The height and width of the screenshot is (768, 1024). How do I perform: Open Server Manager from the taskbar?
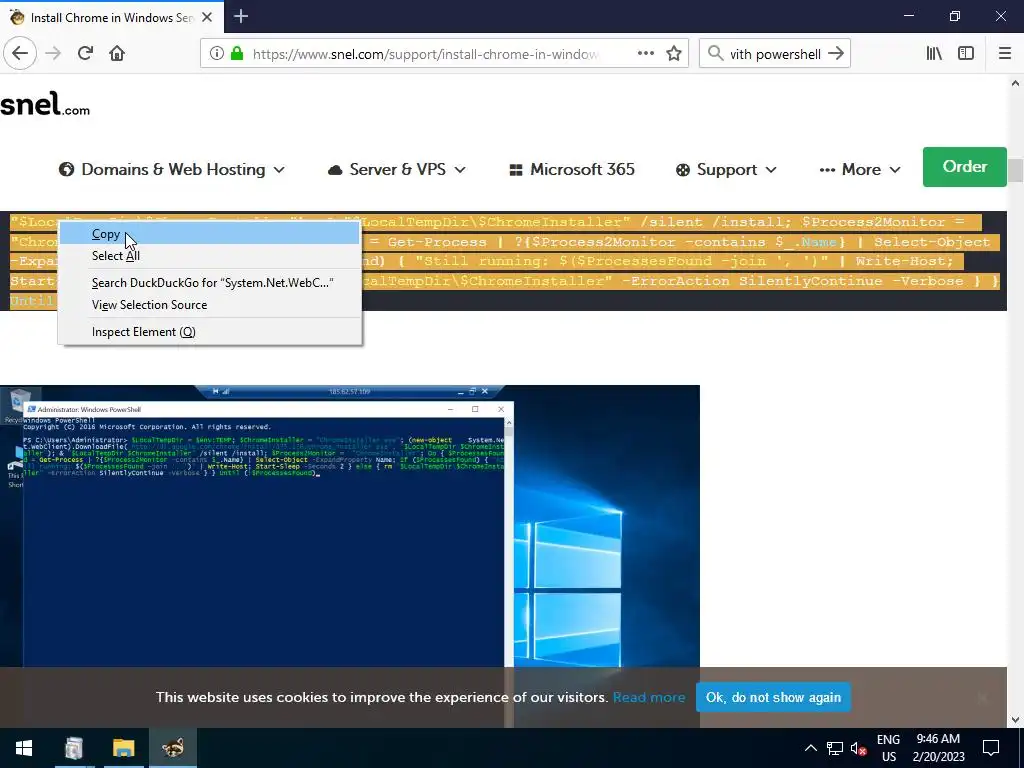tap(74, 748)
